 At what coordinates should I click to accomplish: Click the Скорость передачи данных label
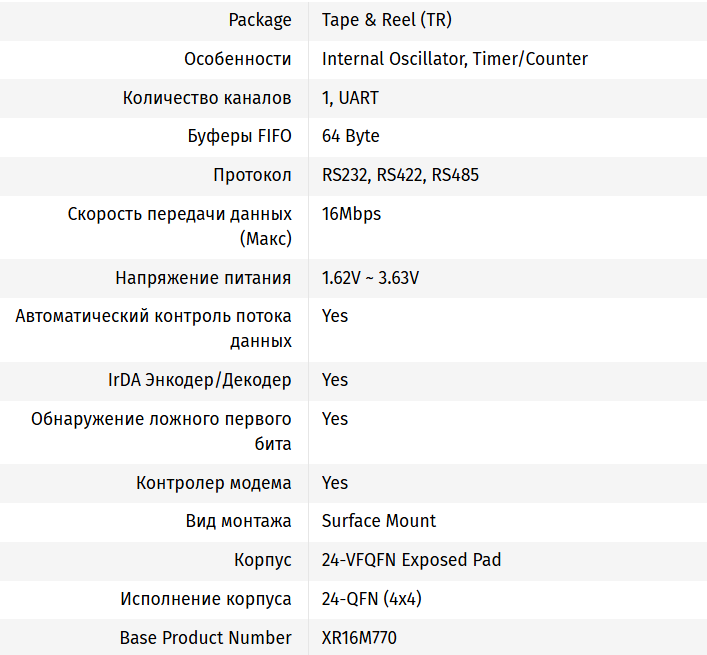[x=180, y=226]
